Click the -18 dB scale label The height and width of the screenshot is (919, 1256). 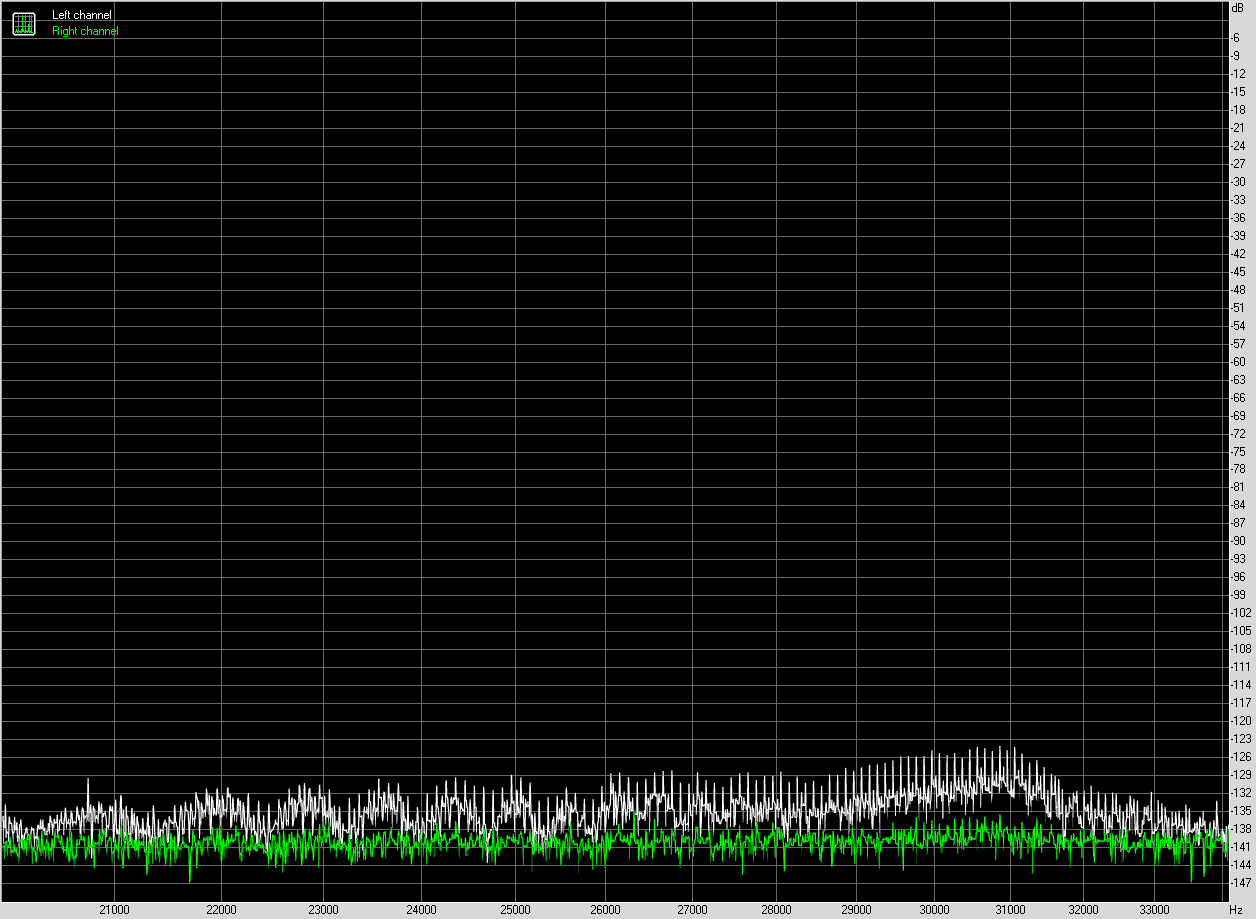click(1238, 110)
